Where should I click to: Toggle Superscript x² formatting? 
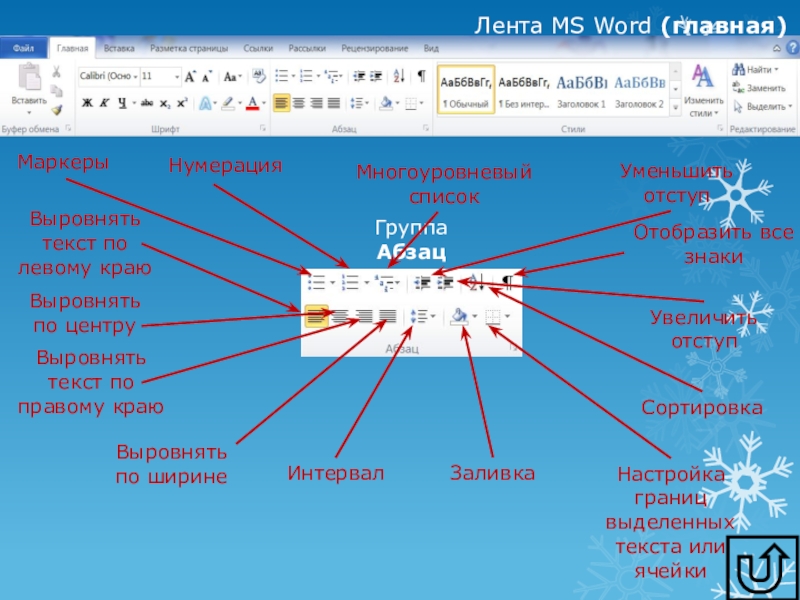pos(182,104)
